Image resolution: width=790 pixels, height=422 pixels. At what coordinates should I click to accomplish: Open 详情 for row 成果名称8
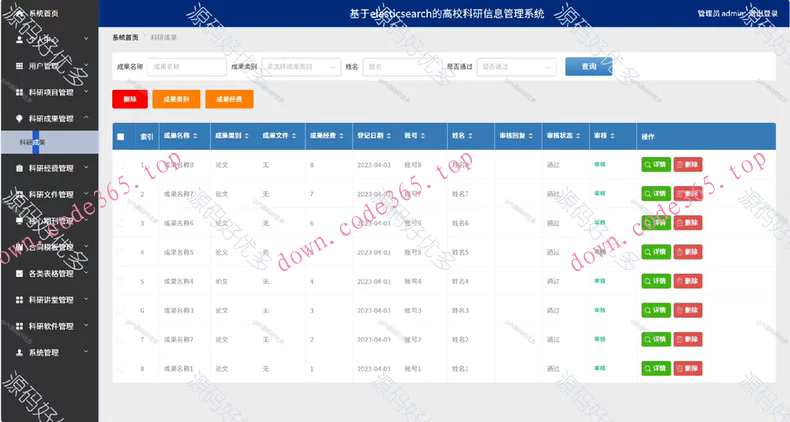pyautogui.click(x=656, y=165)
